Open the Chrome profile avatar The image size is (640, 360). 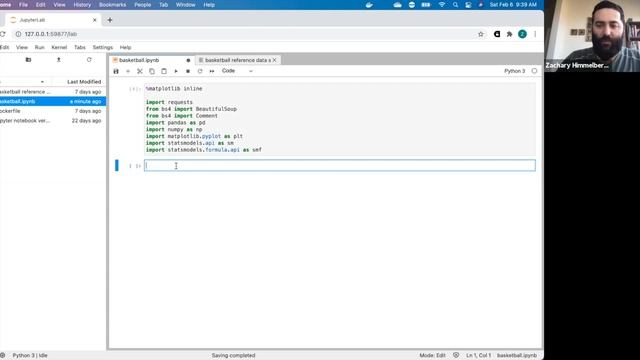pyautogui.click(x=522, y=34)
